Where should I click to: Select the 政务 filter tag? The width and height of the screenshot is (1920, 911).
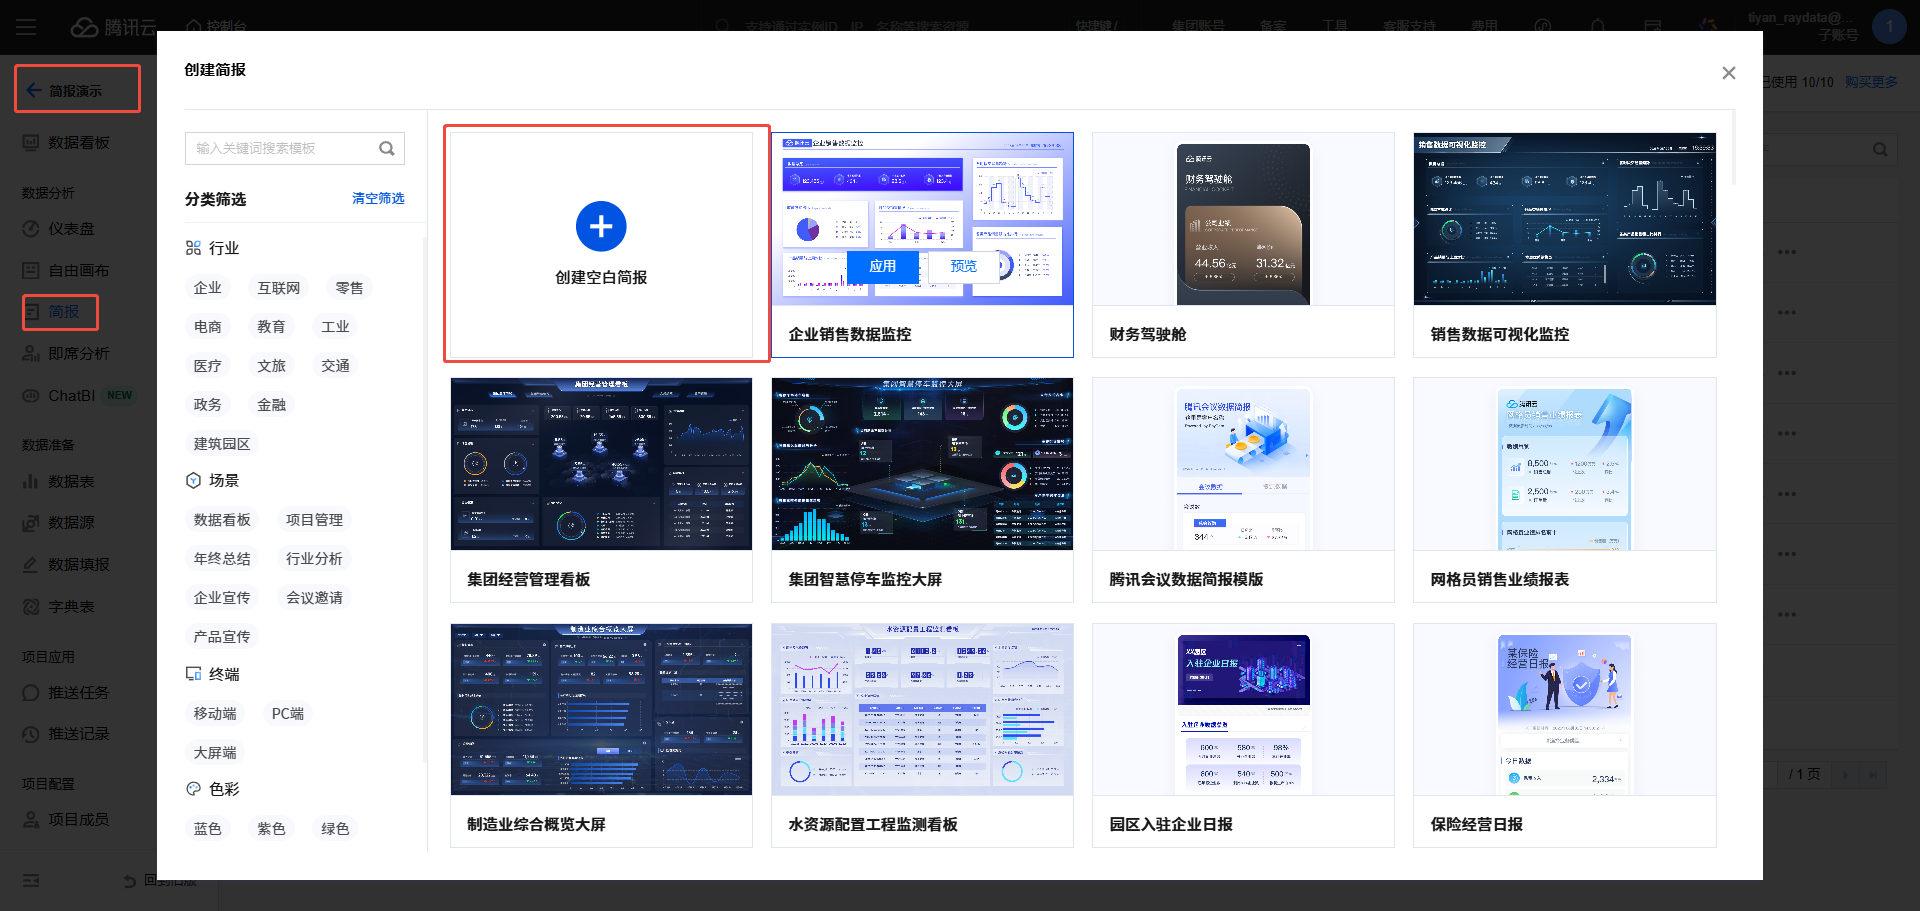[208, 405]
